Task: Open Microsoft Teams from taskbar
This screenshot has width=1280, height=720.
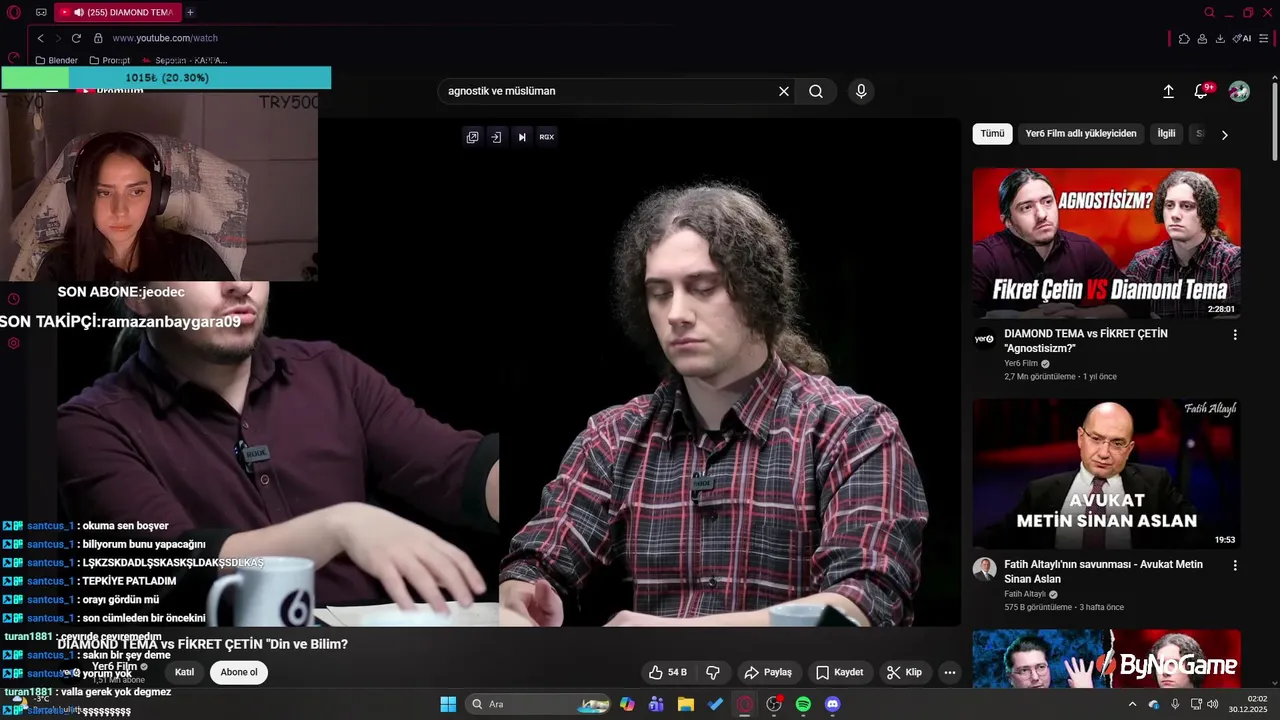Action: 656,704
